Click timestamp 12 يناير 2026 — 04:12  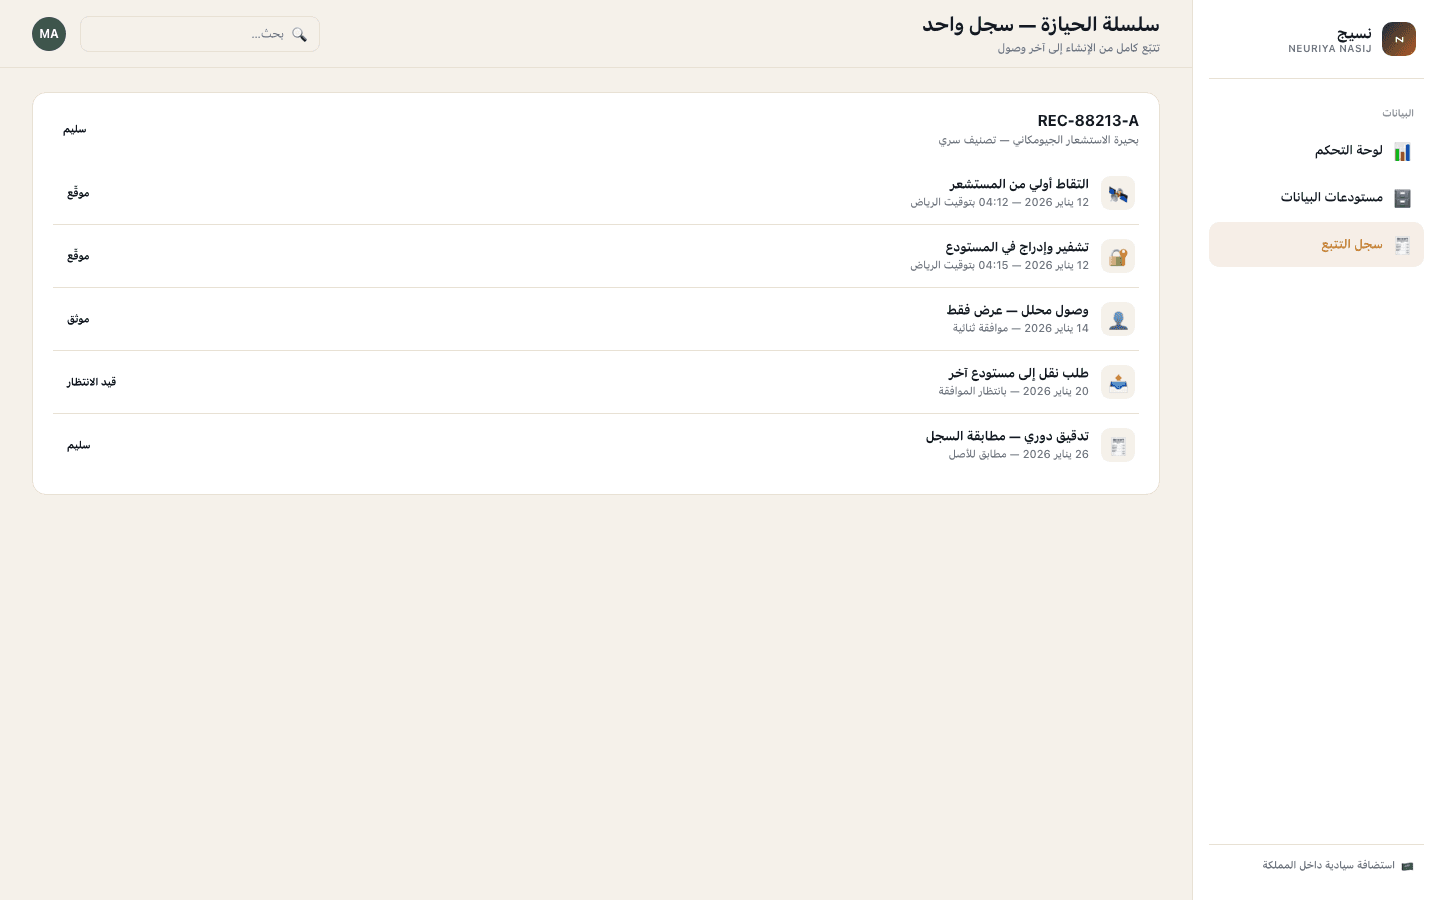pos(999,202)
